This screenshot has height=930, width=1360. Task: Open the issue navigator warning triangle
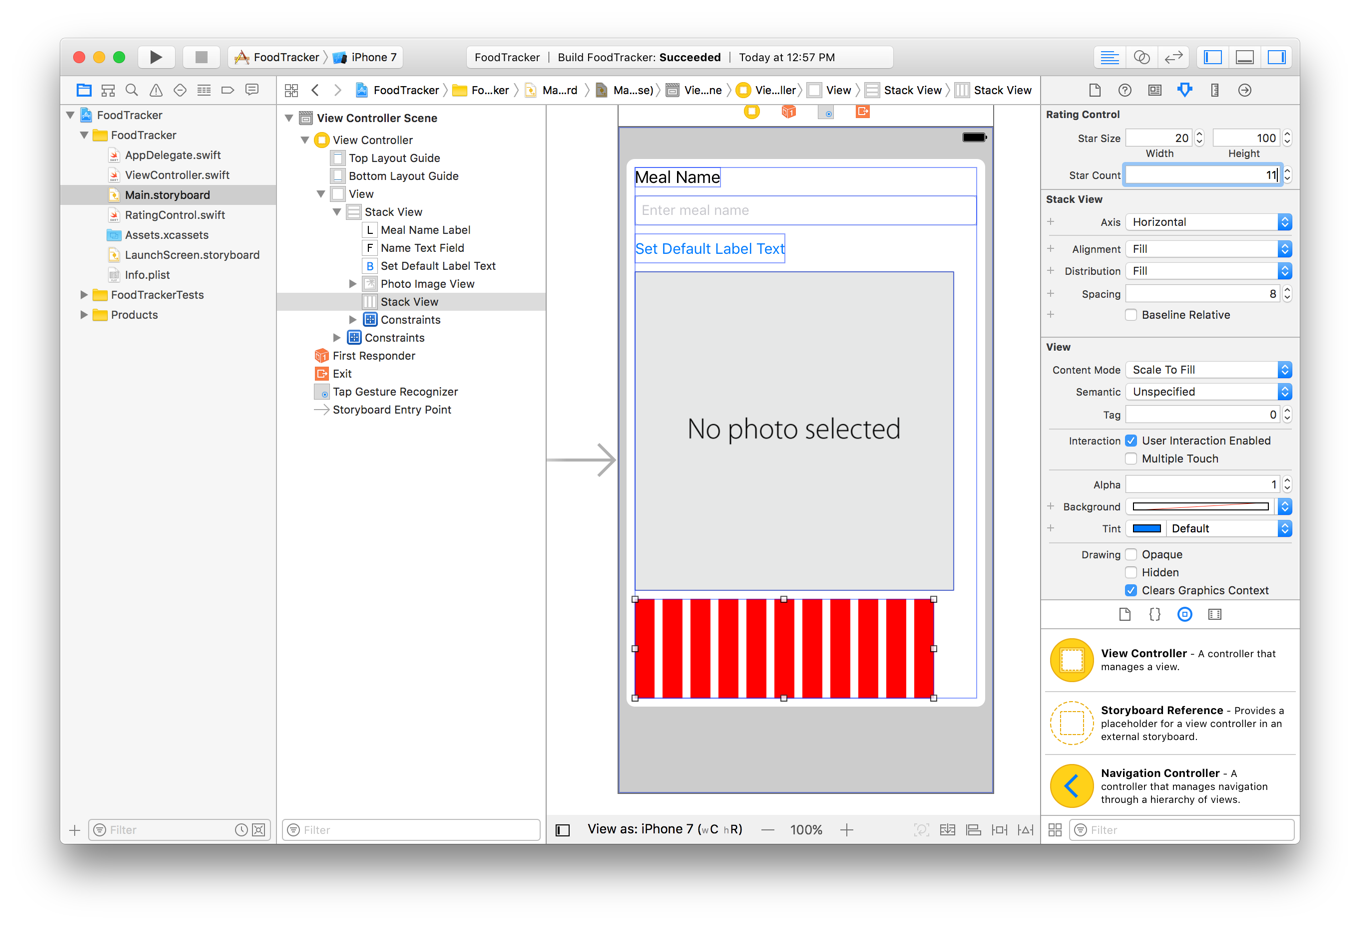click(156, 90)
